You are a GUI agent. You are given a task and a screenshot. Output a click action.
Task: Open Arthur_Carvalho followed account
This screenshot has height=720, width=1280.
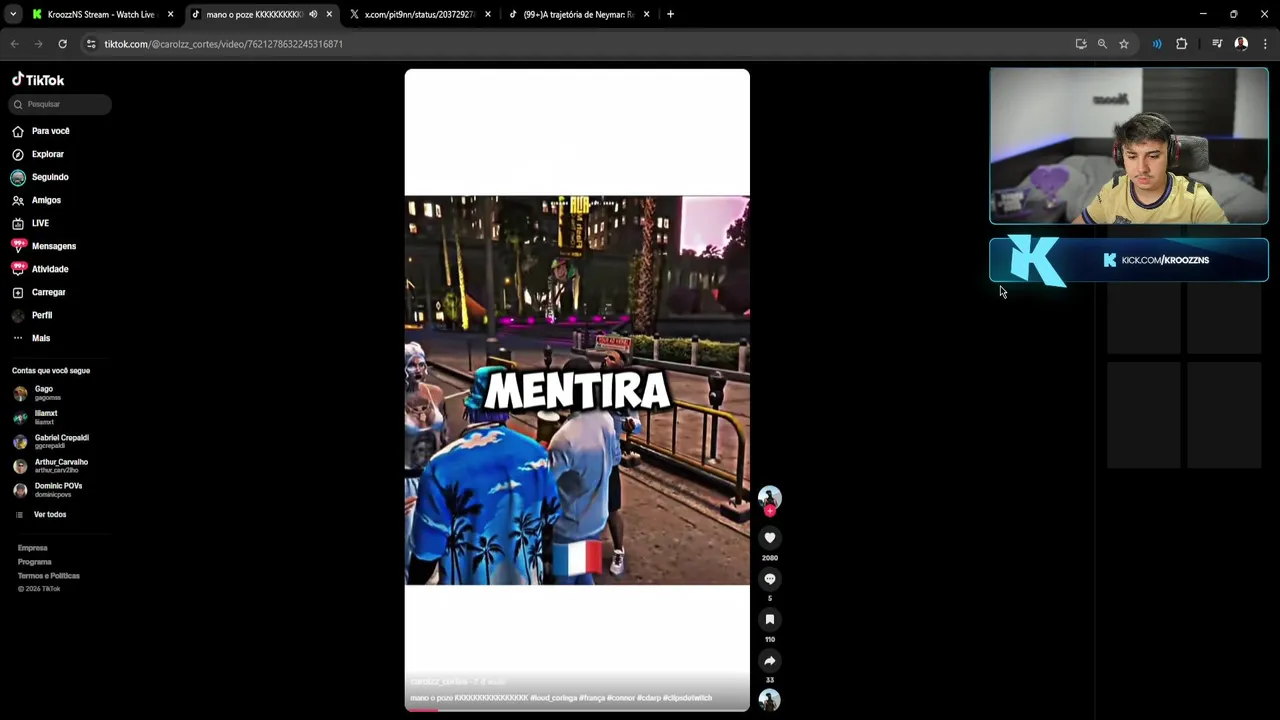(61, 466)
